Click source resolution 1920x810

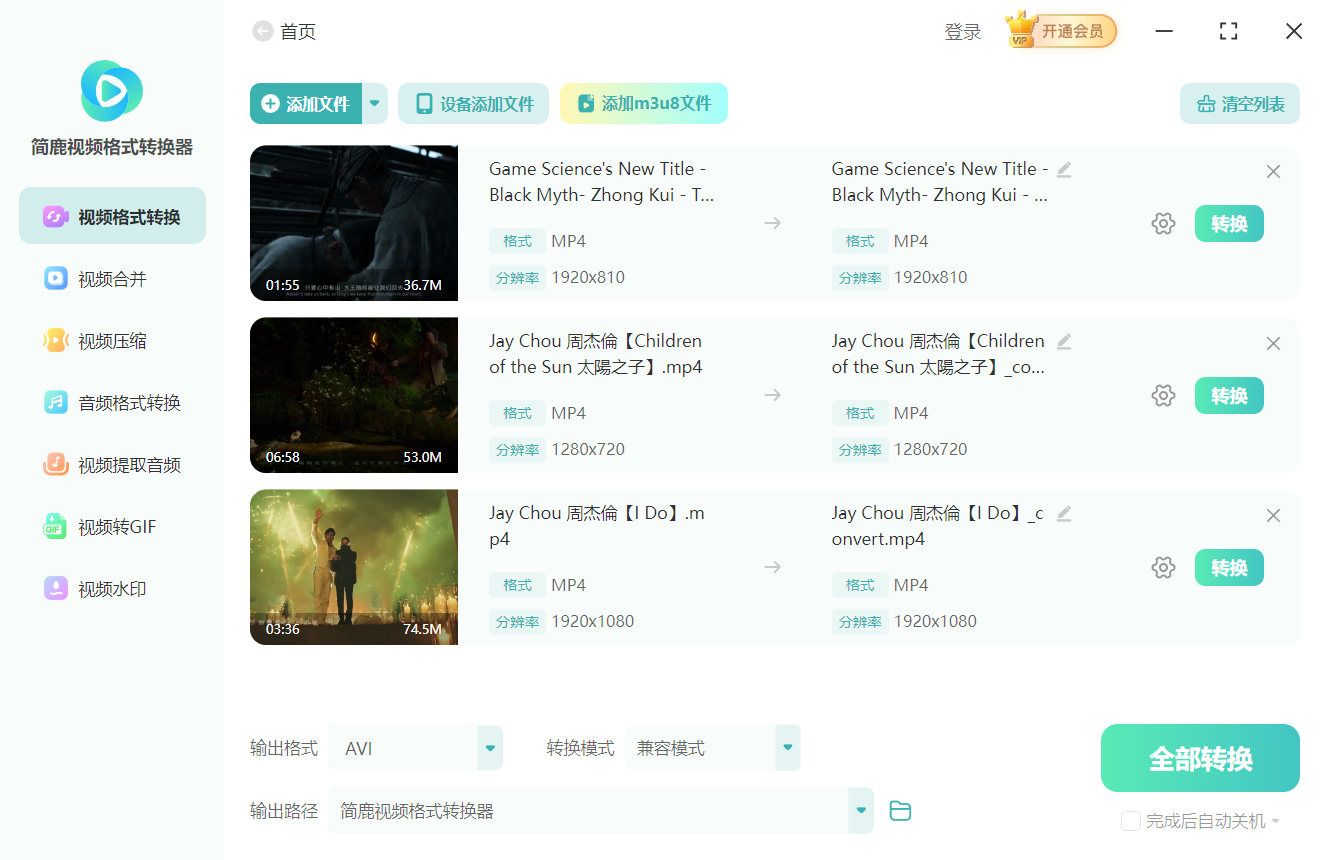[588, 277]
